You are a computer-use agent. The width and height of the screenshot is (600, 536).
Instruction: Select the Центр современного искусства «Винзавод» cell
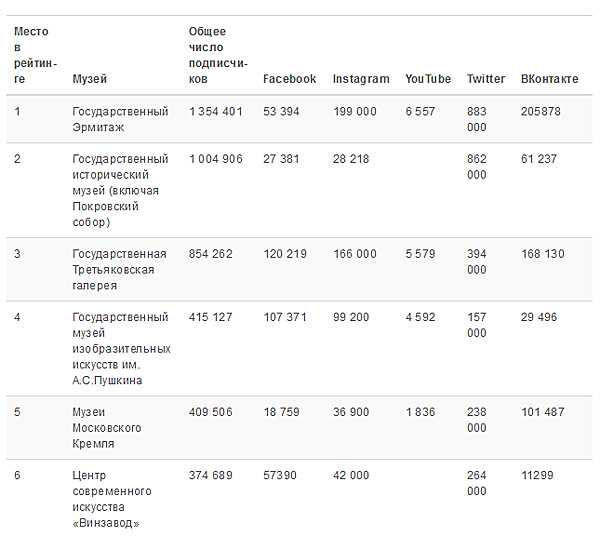[x=112, y=499]
